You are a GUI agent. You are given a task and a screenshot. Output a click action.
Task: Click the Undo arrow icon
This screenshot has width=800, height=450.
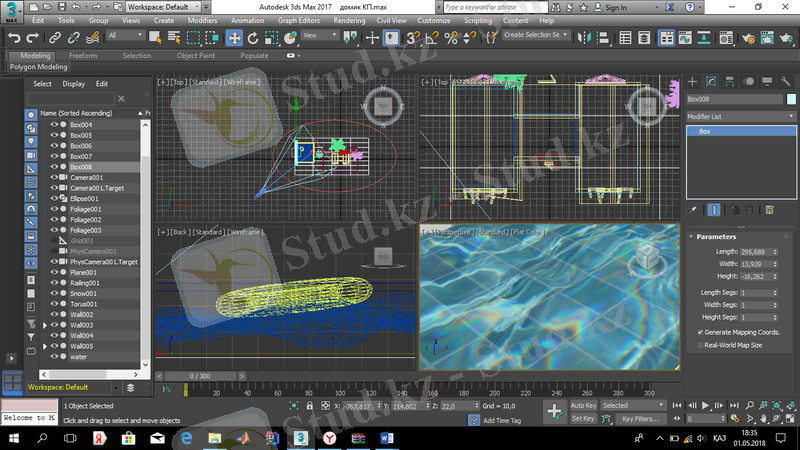(x=14, y=37)
